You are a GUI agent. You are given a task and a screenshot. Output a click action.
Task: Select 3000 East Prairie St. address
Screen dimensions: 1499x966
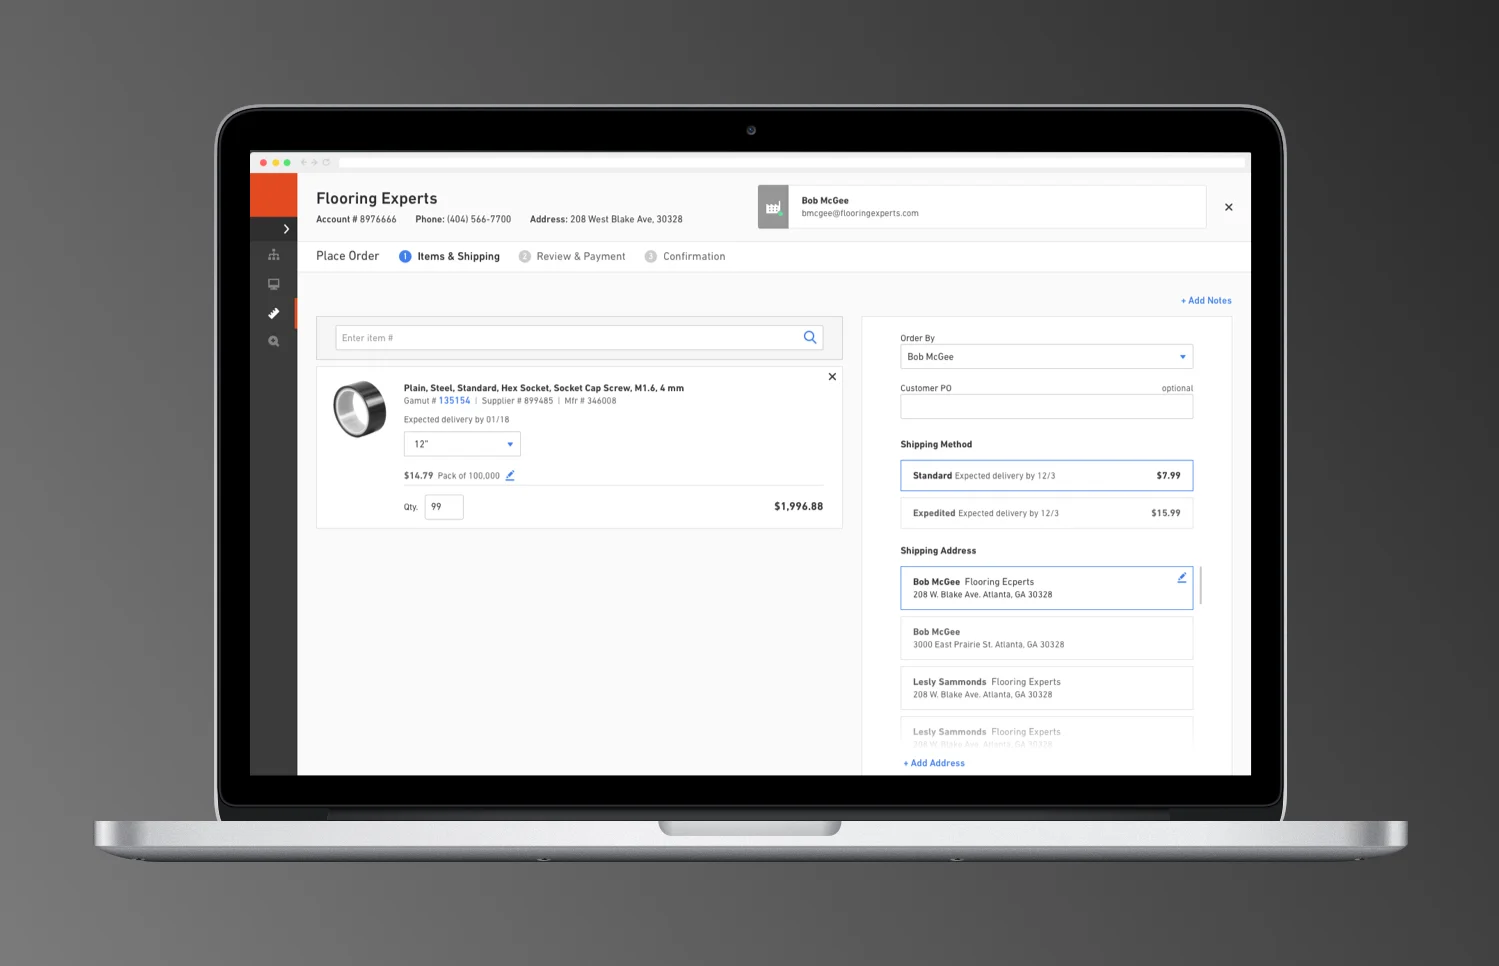(x=1046, y=638)
